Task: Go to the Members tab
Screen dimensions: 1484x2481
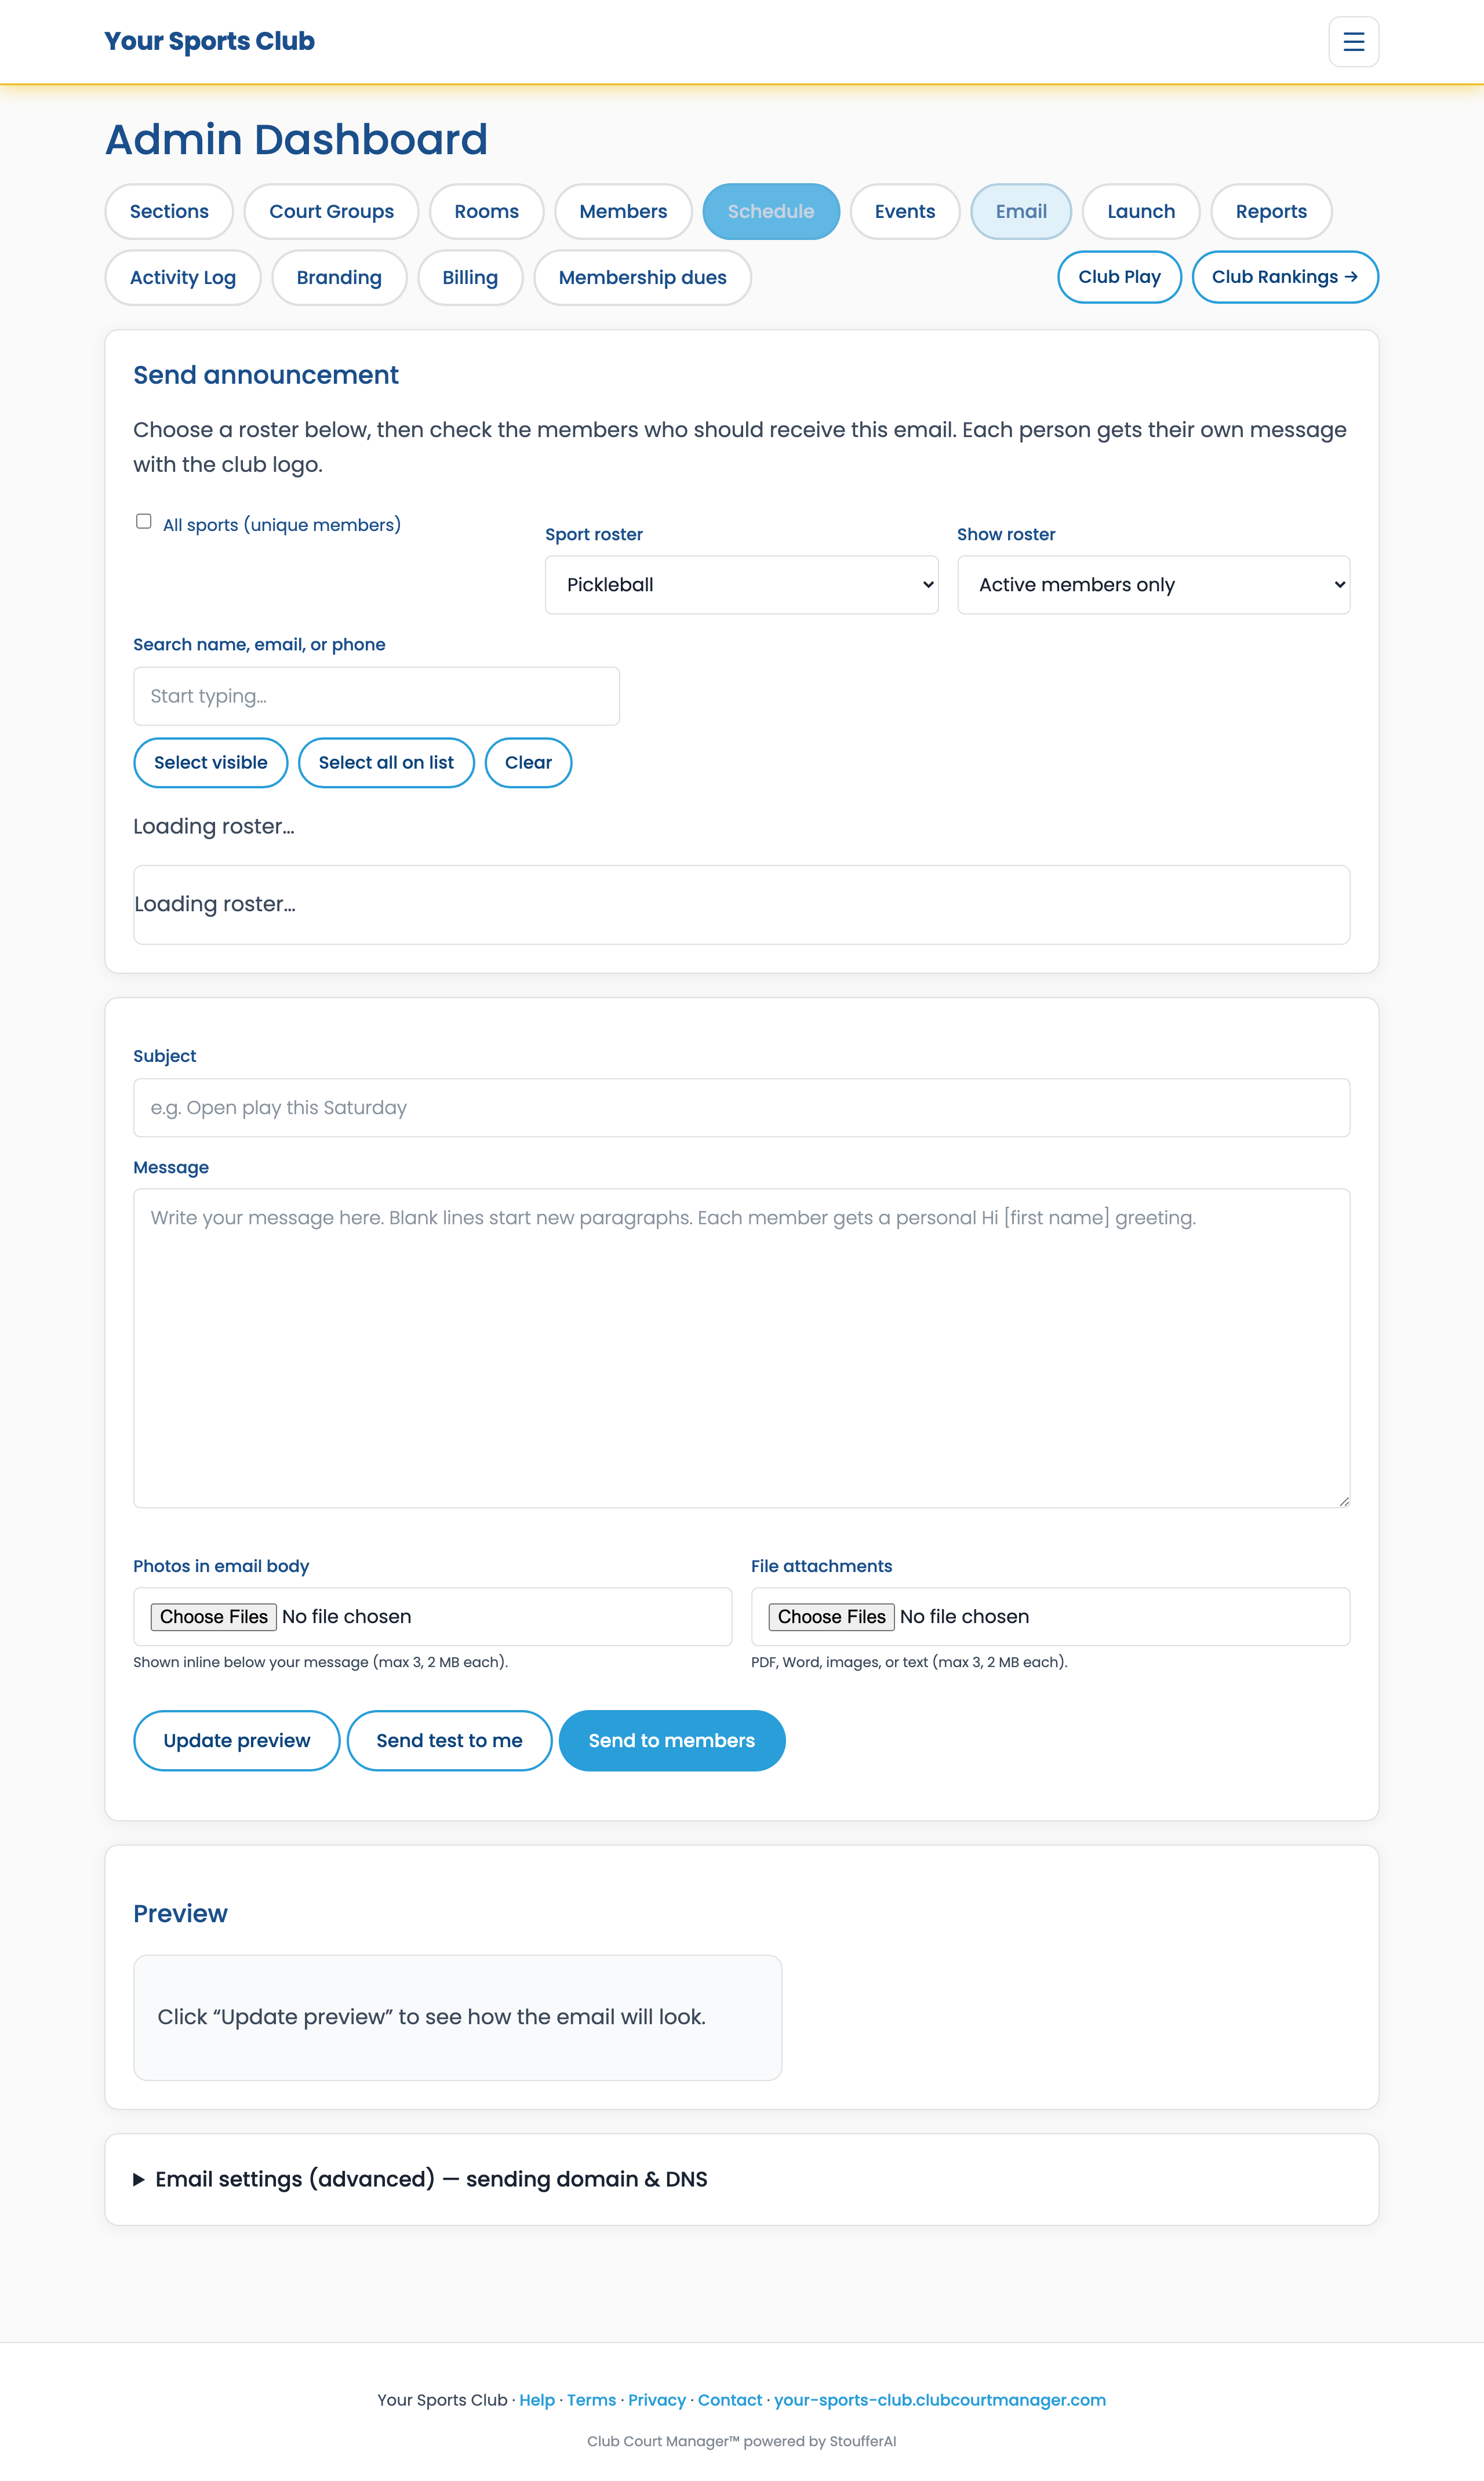Action: coord(623,211)
